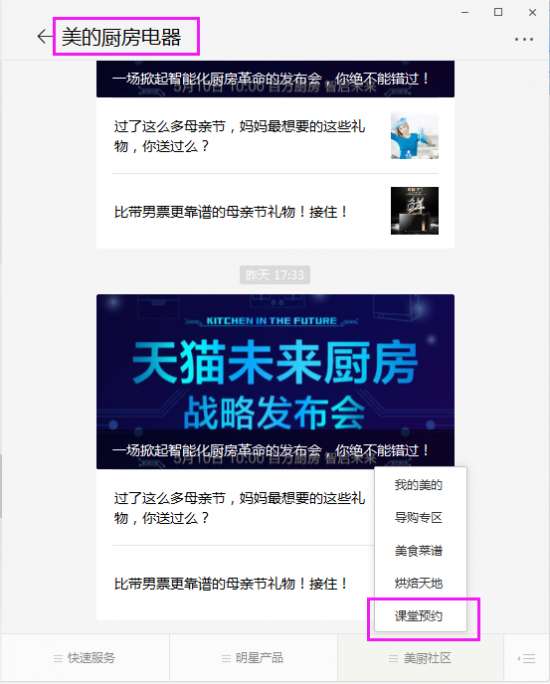The height and width of the screenshot is (684, 550).
Task: Maximize the chat window
Action: click(x=498, y=12)
